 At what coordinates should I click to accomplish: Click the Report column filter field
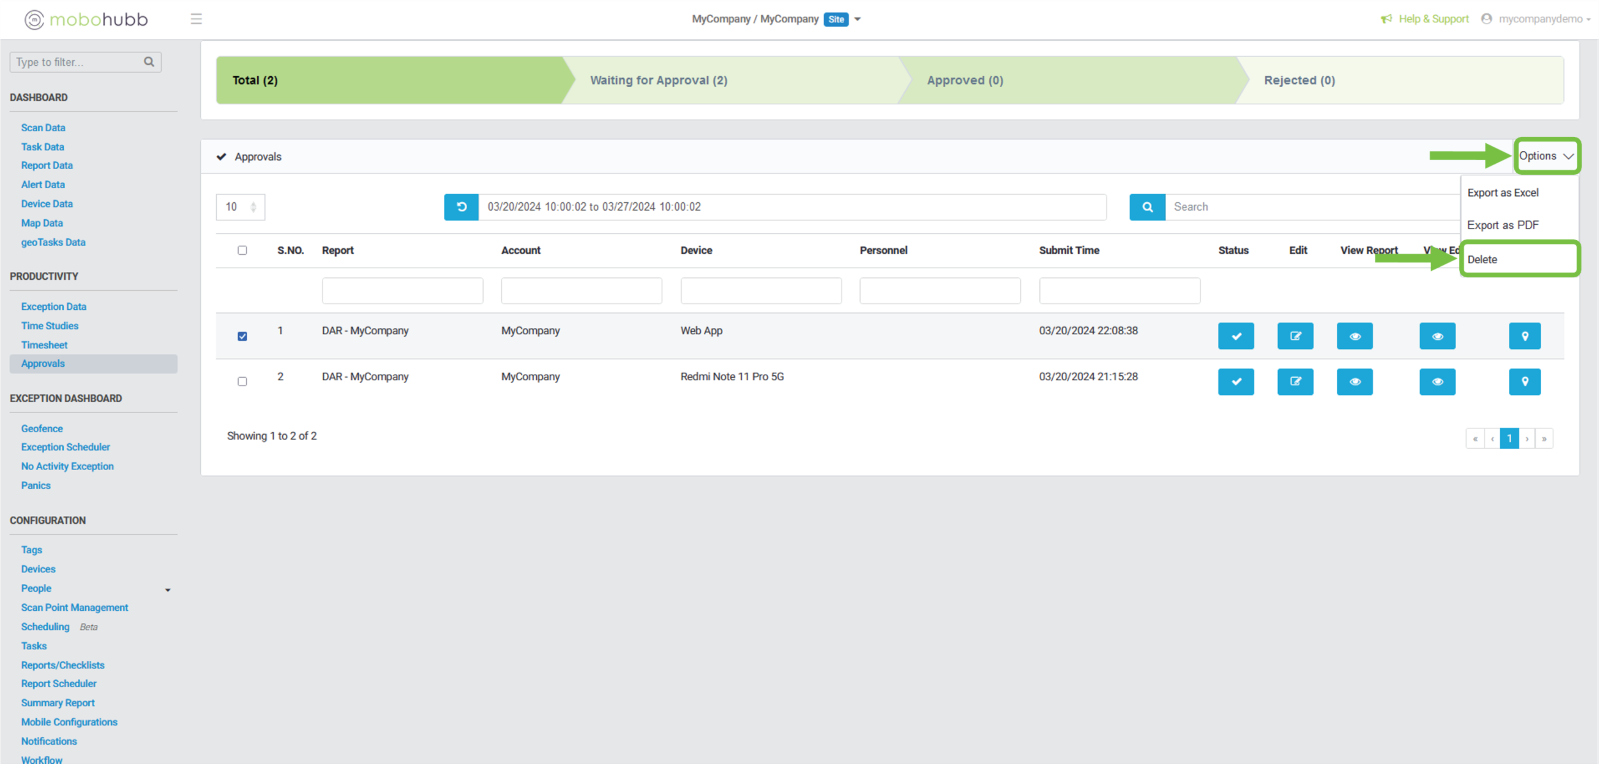(x=402, y=291)
